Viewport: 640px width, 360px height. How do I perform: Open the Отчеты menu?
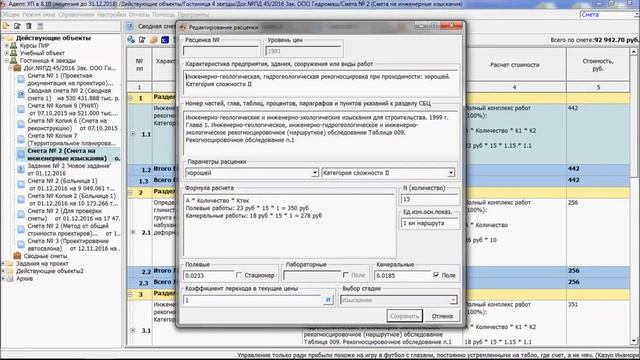pos(139,14)
